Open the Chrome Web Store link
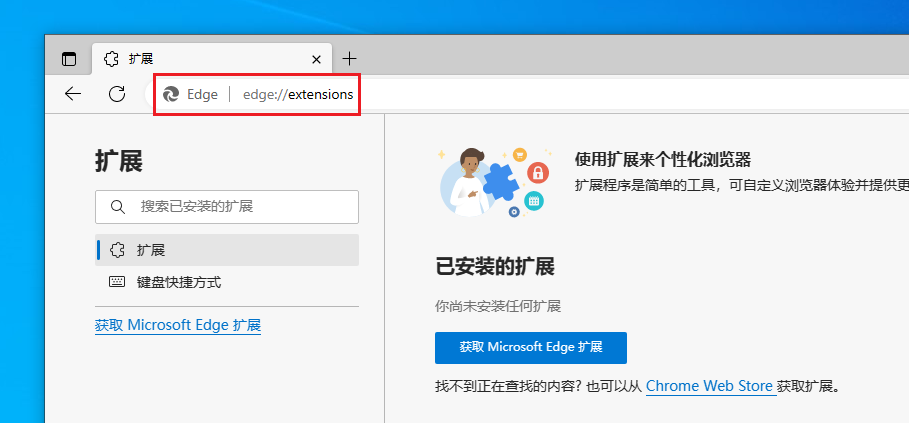The width and height of the screenshot is (909, 423). click(709, 386)
